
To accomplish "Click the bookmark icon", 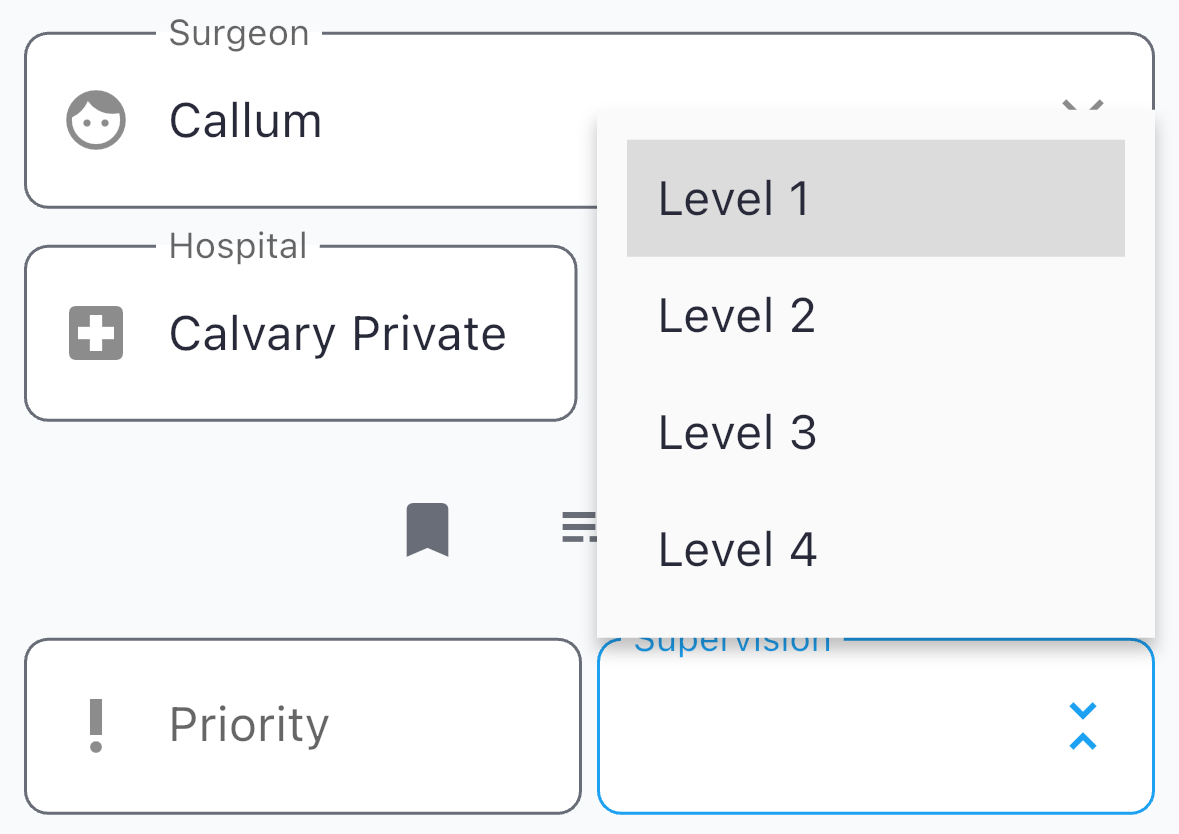I will (x=427, y=530).
